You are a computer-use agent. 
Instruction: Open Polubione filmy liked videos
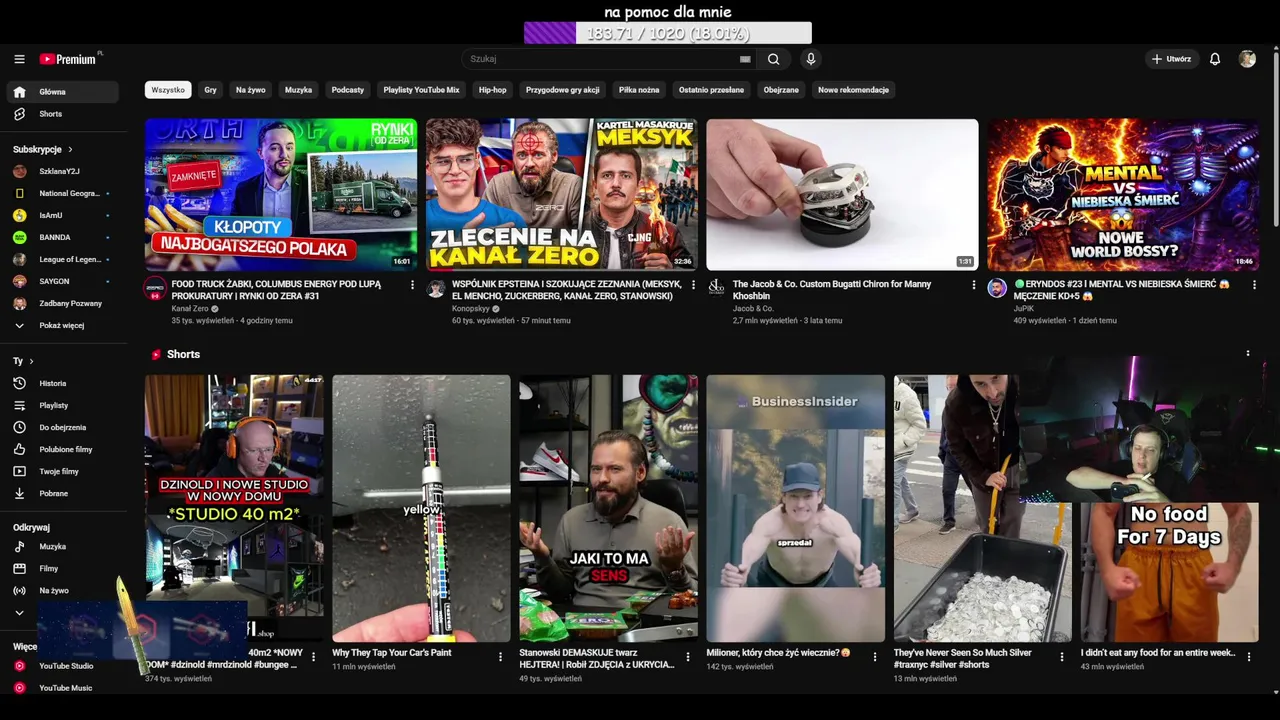click(x=63, y=449)
